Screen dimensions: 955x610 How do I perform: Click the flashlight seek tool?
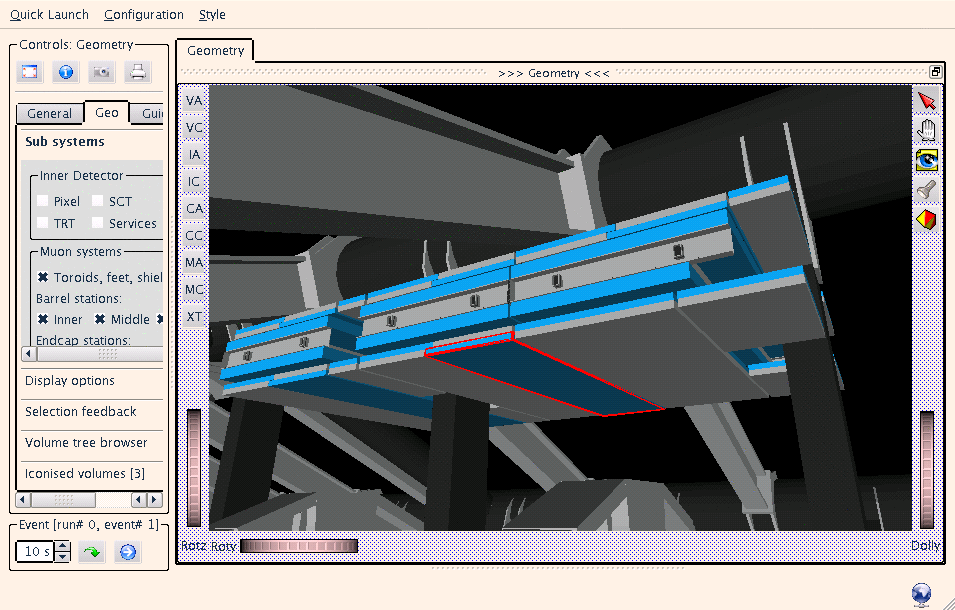926,189
